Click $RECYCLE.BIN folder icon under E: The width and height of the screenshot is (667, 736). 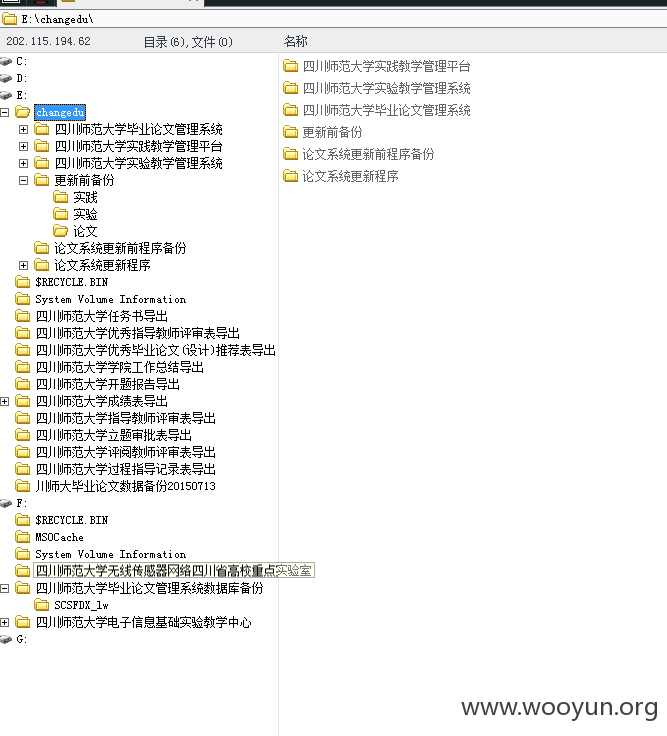pyautogui.click(x=23, y=282)
